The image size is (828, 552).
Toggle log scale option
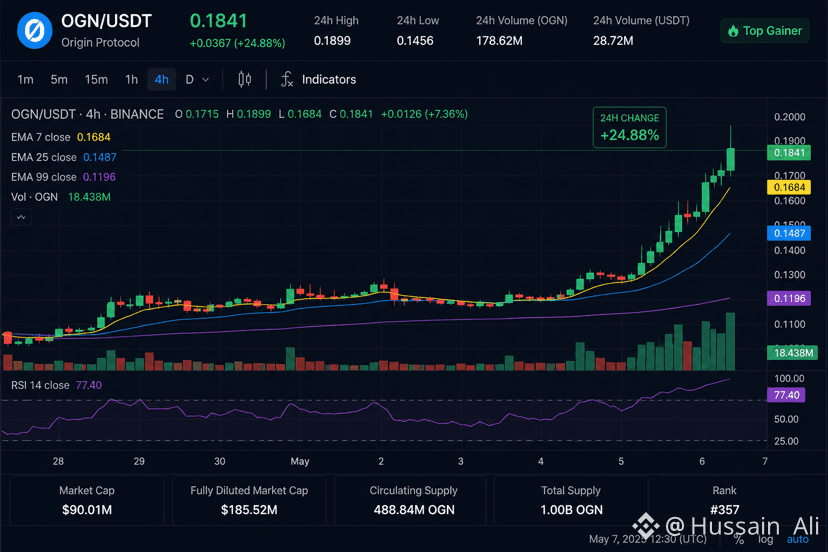tap(766, 539)
